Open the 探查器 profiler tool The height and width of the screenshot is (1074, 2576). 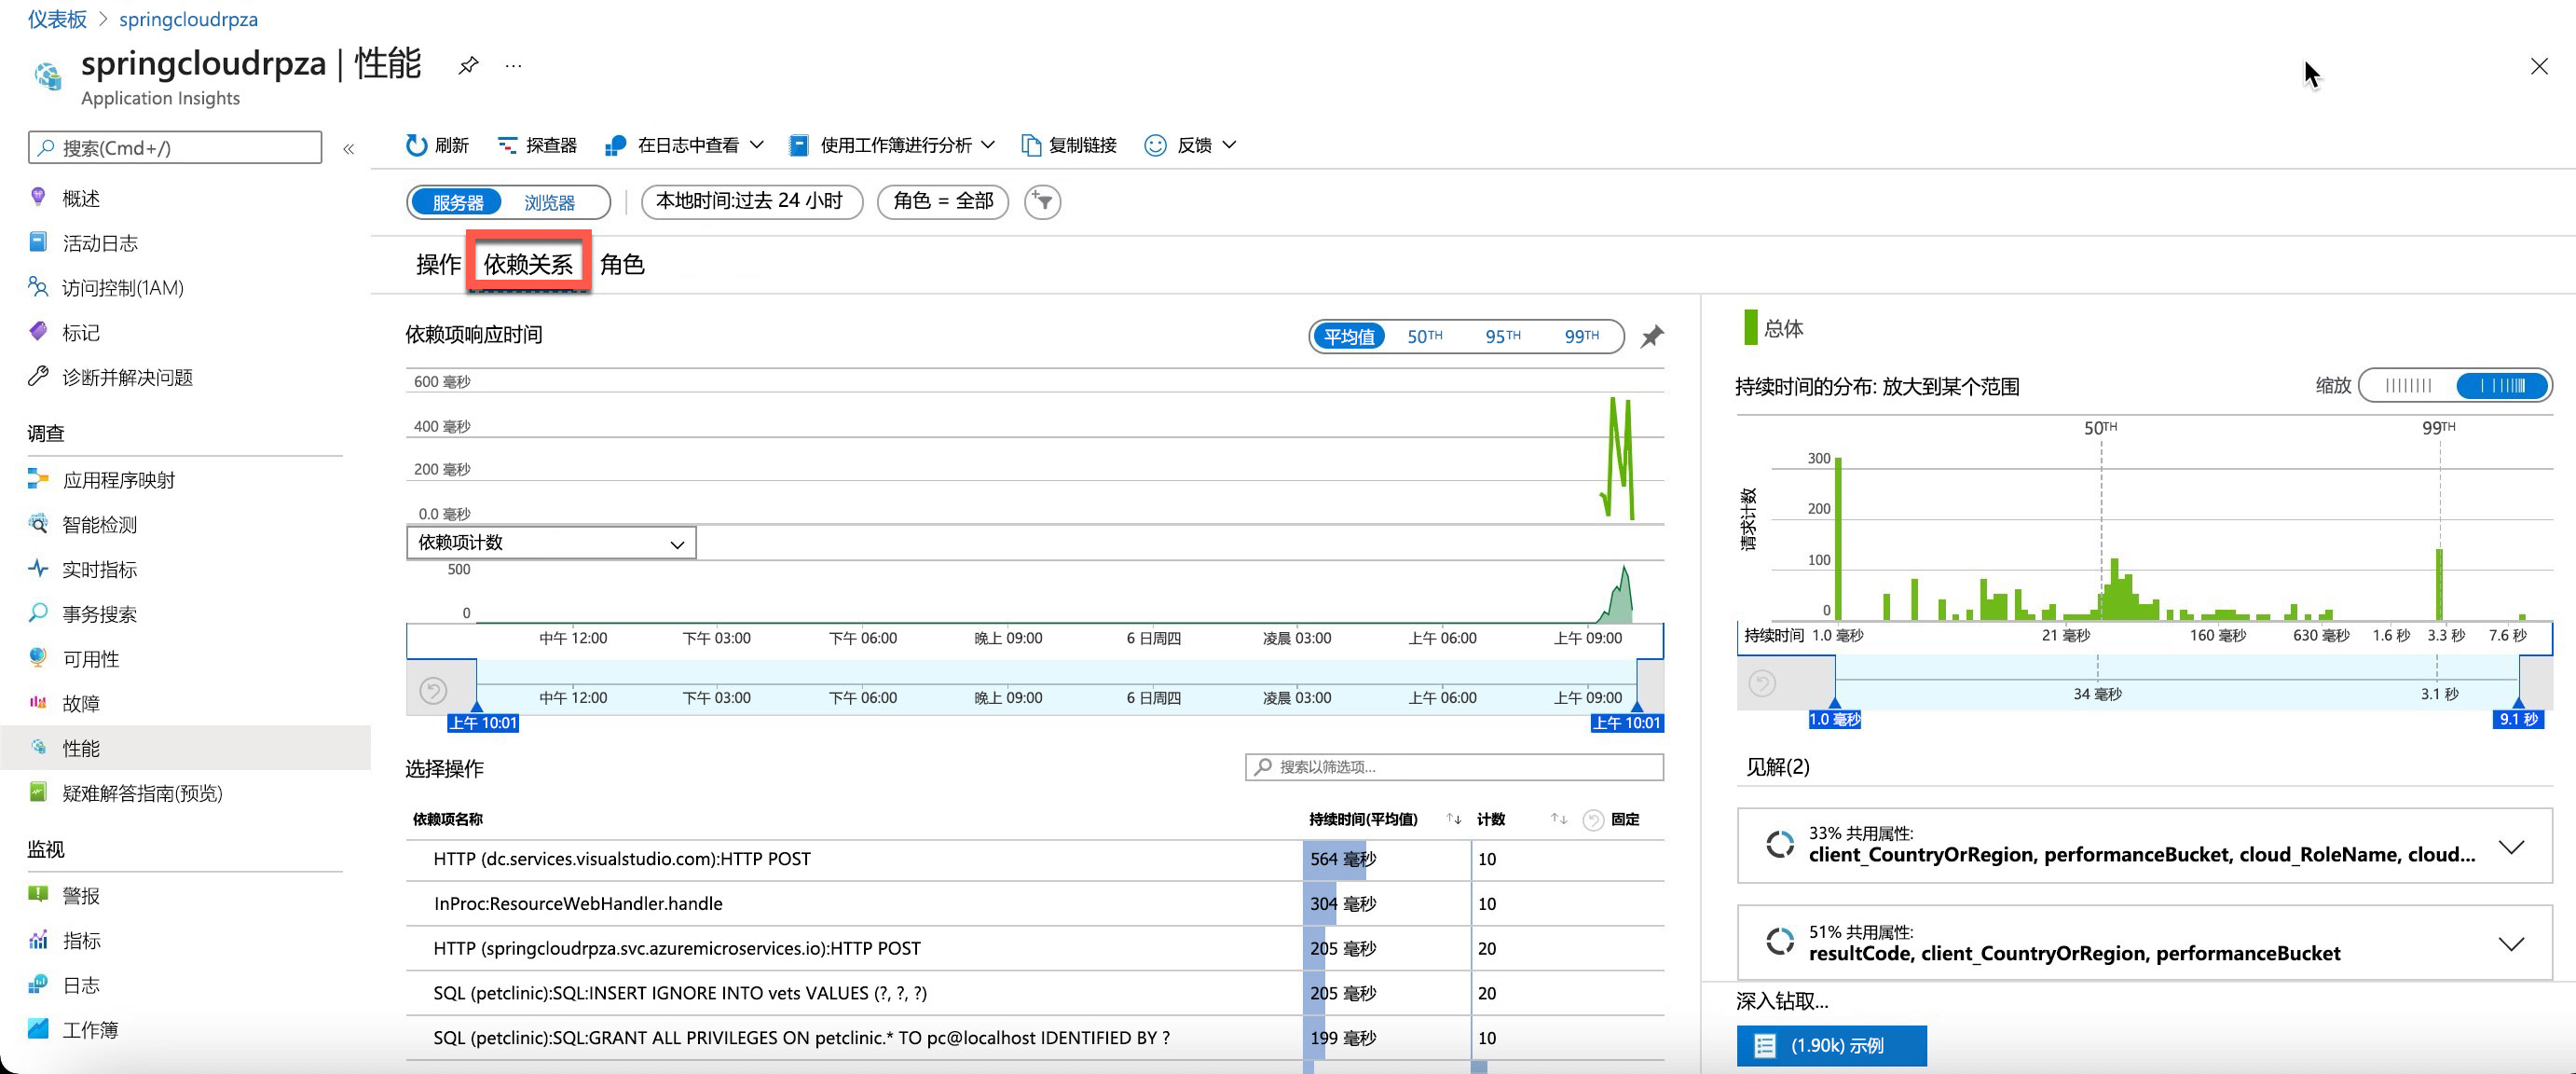(538, 146)
